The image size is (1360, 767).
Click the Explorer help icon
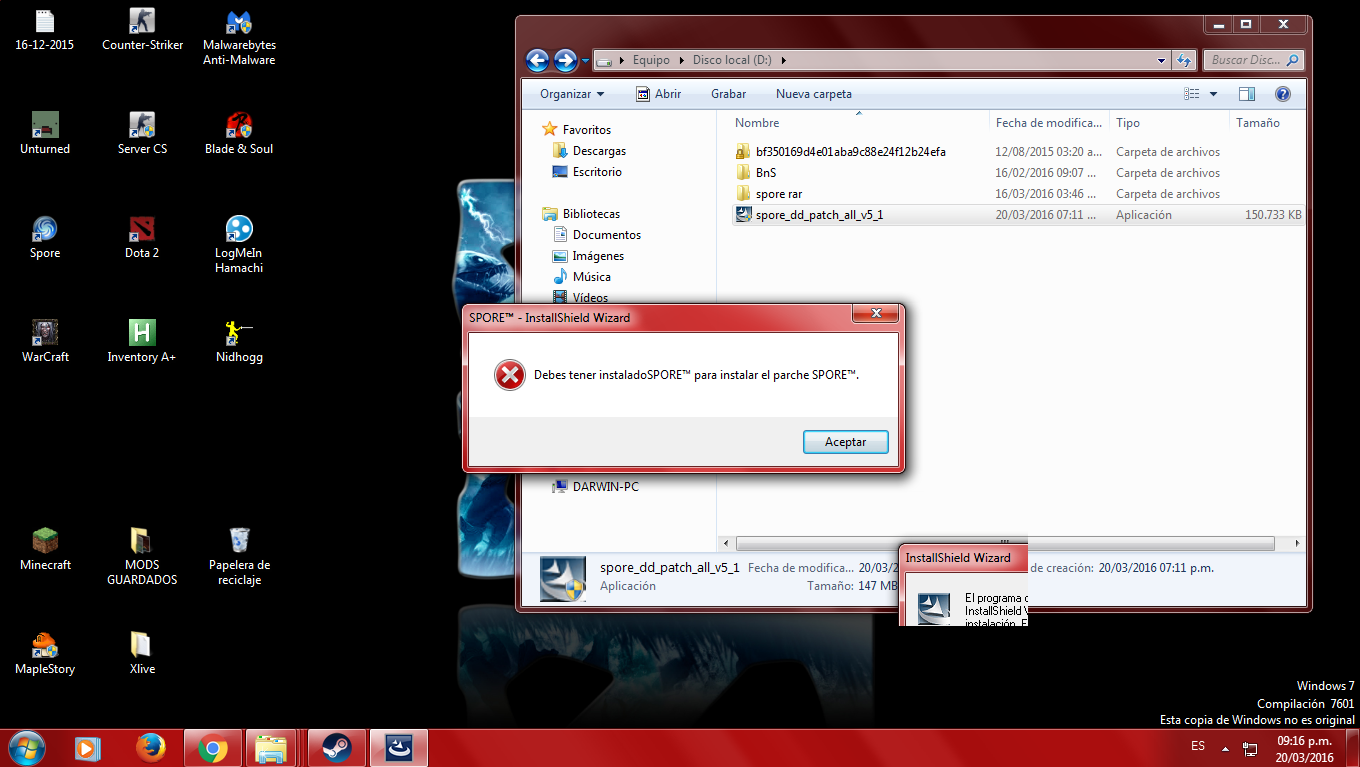[1283, 94]
